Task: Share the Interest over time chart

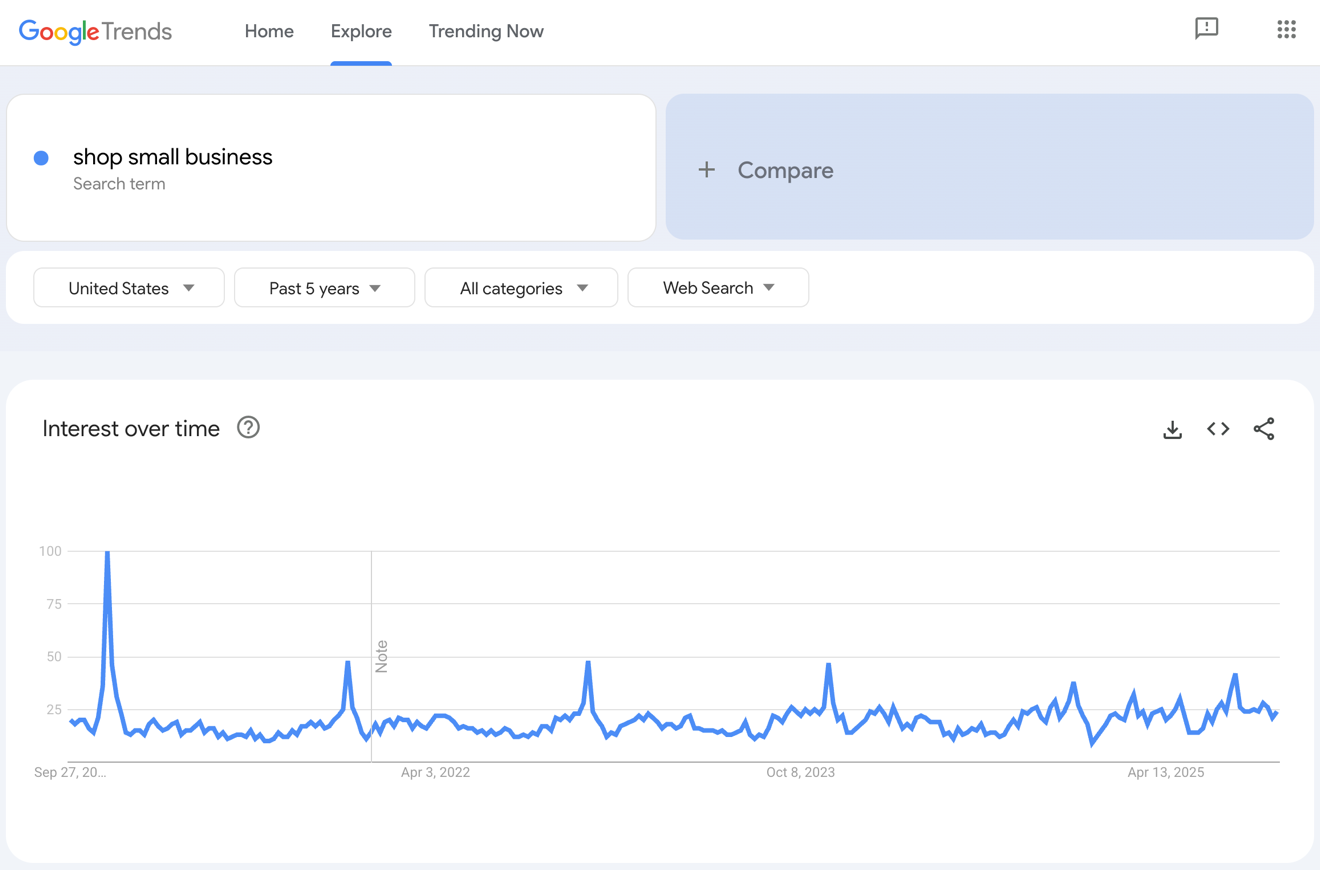Action: [1264, 428]
